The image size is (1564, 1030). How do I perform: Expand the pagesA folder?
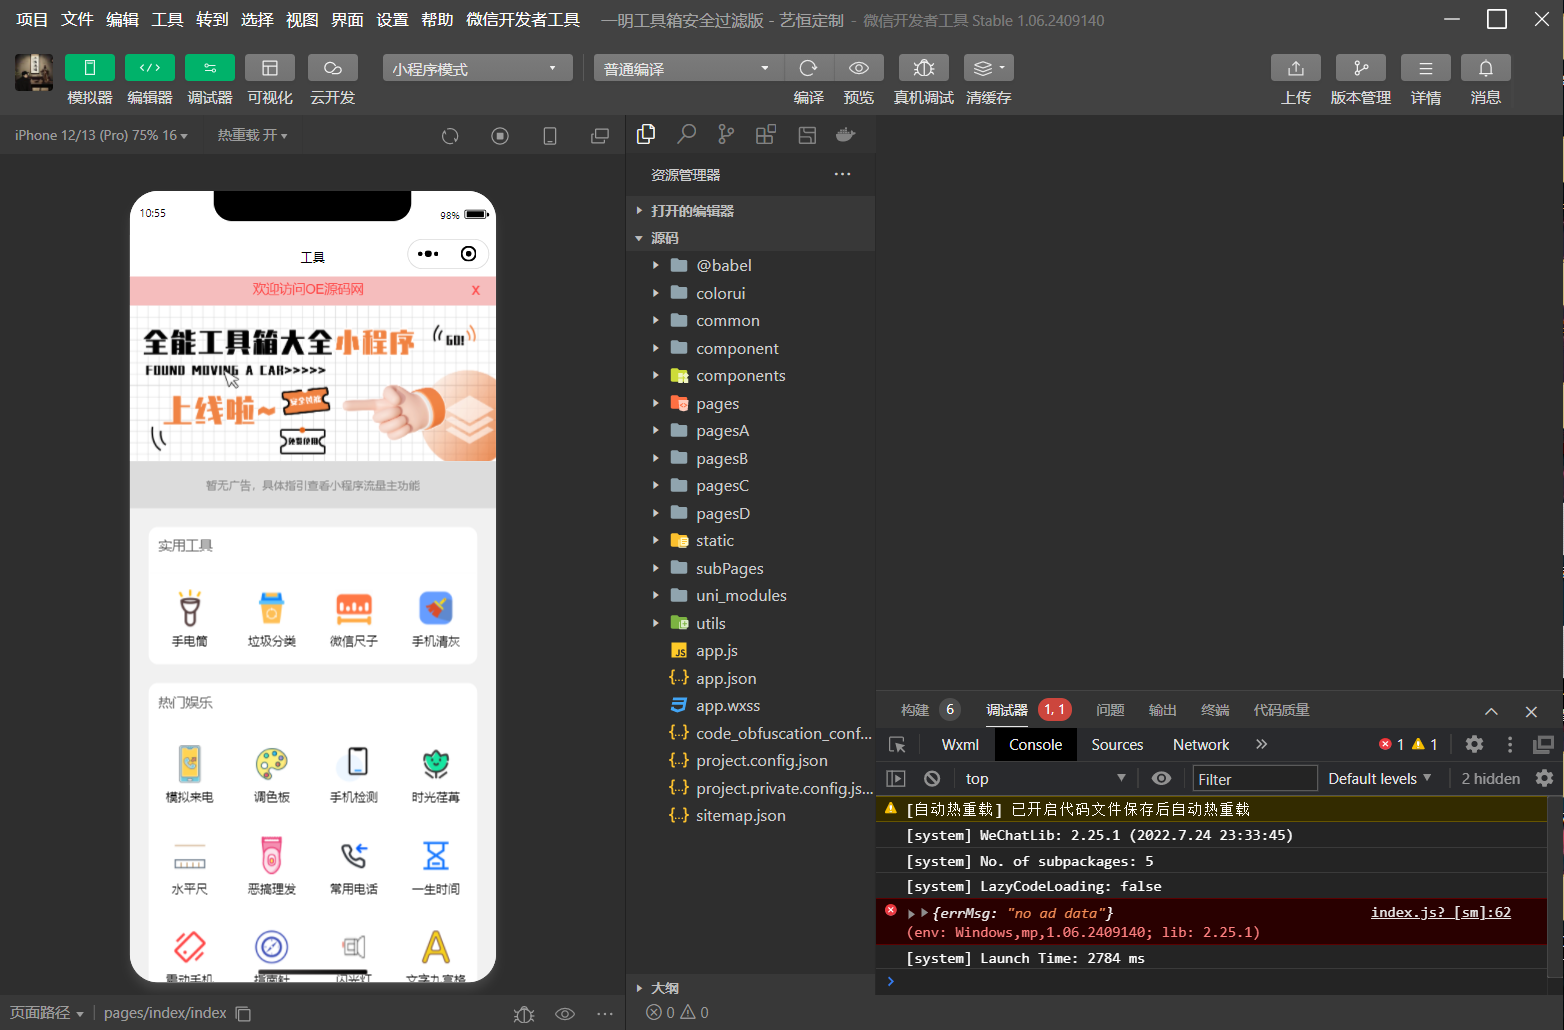point(750,430)
